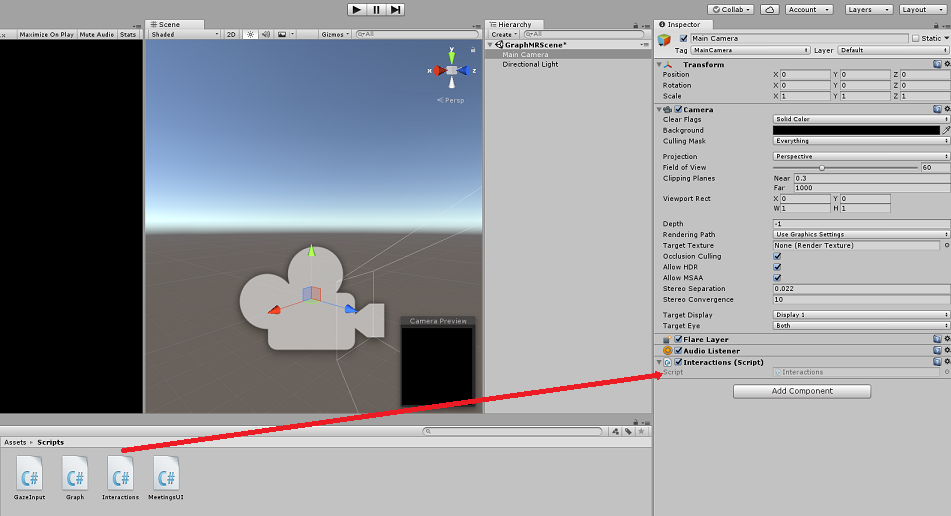
Task: Open the Background color swatch
Action: point(856,130)
